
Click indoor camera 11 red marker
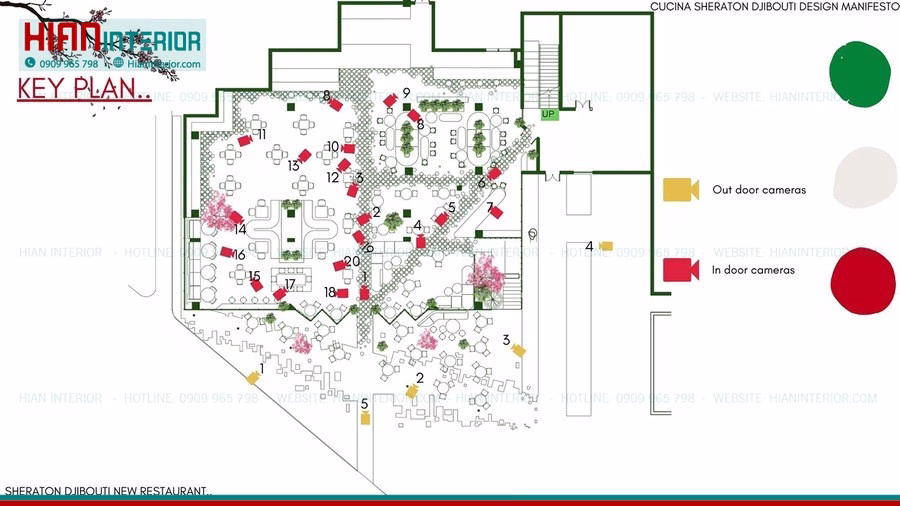pyautogui.click(x=245, y=141)
